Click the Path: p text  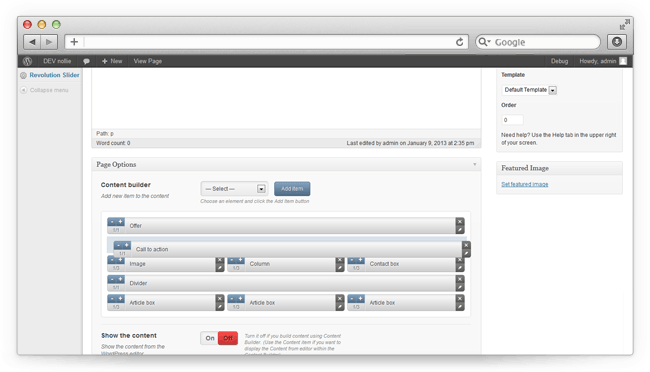[x=105, y=134]
